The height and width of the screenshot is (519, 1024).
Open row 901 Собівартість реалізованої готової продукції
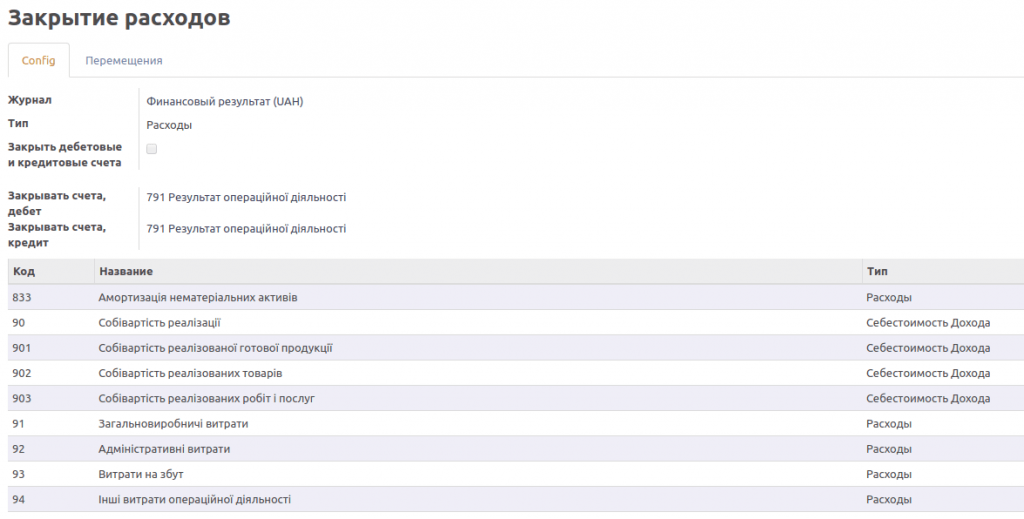(516, 348)
